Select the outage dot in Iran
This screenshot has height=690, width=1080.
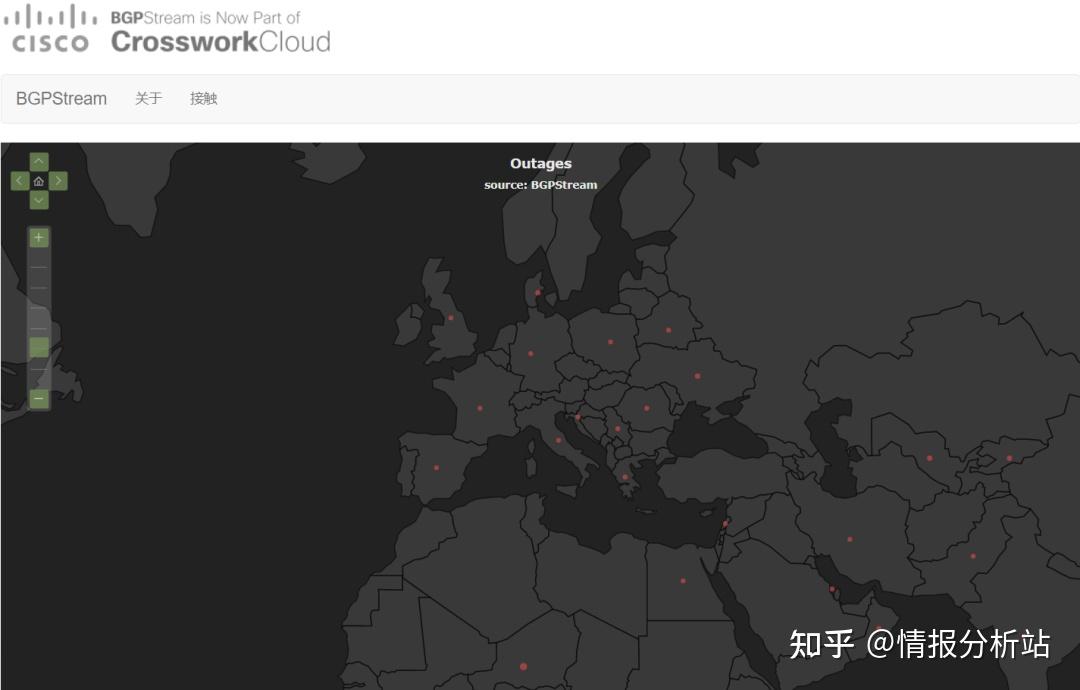tap(850, 539)
